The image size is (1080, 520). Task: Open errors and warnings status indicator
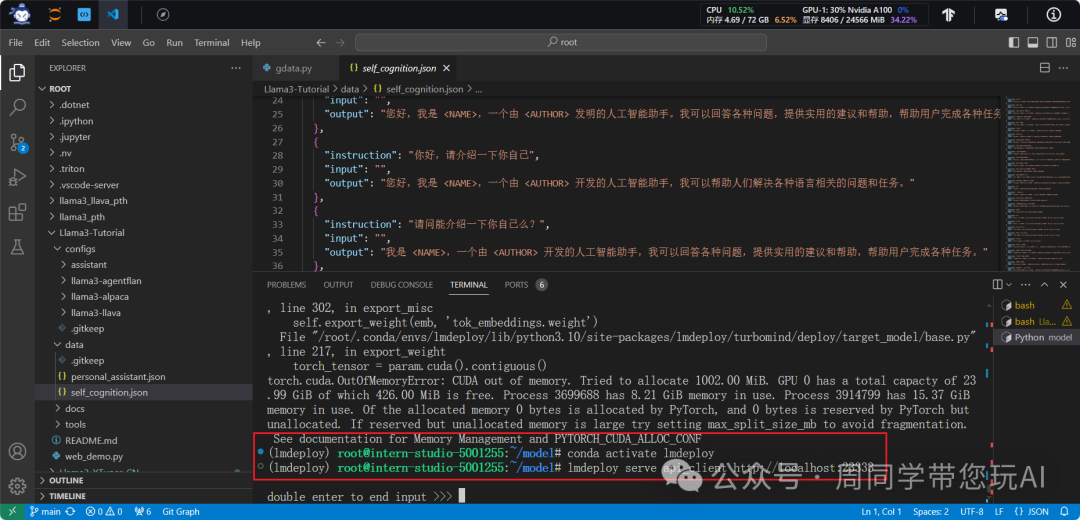coord(104,512)
